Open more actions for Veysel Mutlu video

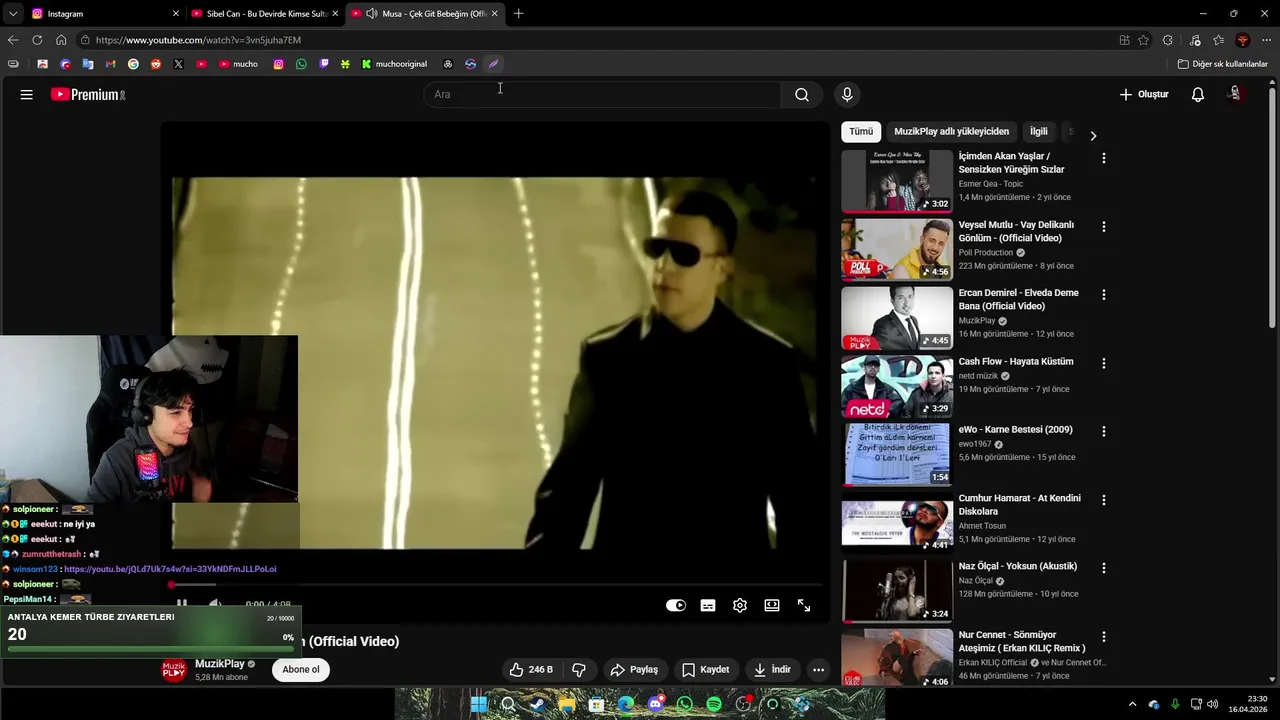1104,227
